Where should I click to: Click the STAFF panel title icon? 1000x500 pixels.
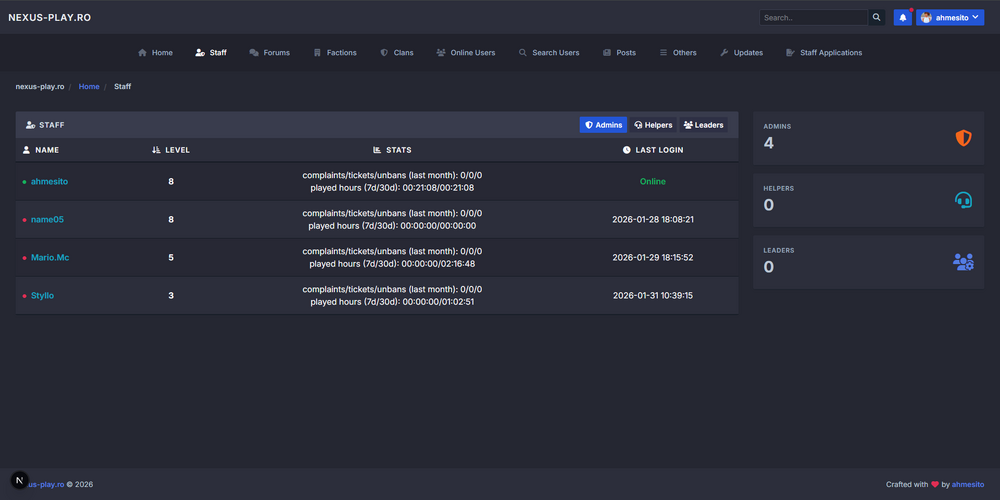point(30,125)
